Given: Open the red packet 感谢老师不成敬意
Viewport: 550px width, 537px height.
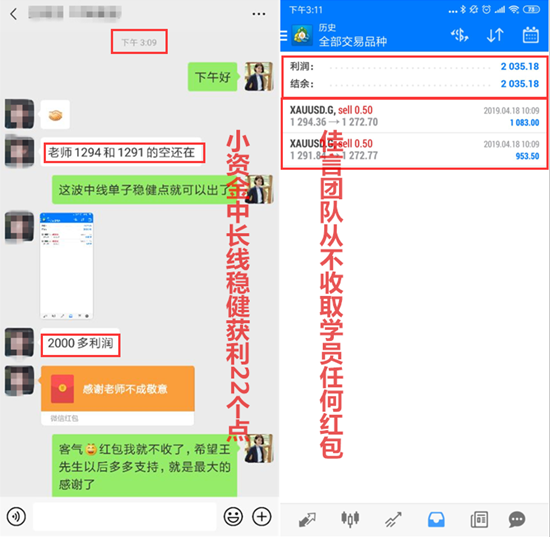Looking at the screenshot, I should [118, 396].
